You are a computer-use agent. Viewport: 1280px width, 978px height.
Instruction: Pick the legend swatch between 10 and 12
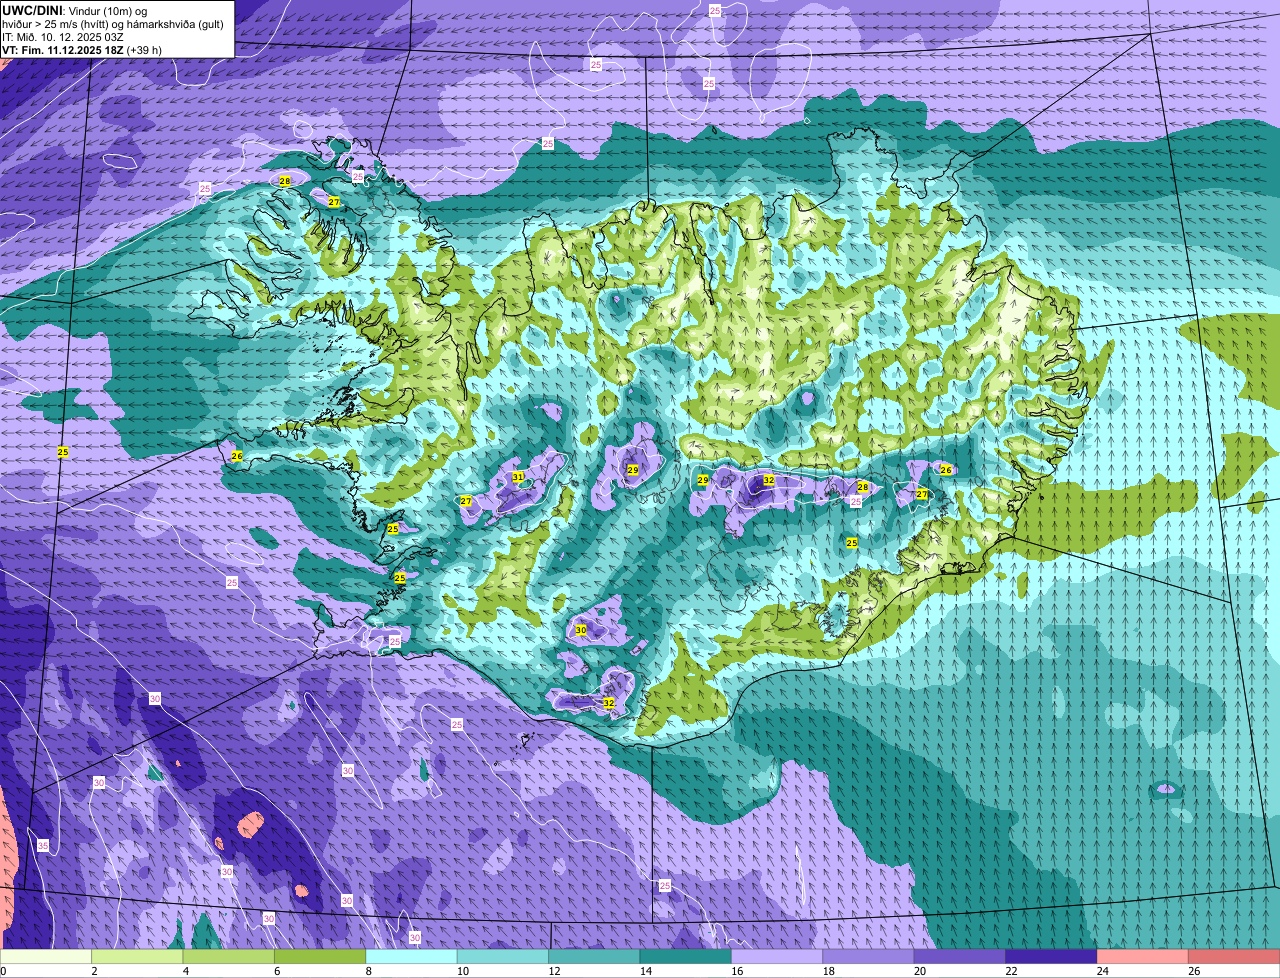pos(503,957)
